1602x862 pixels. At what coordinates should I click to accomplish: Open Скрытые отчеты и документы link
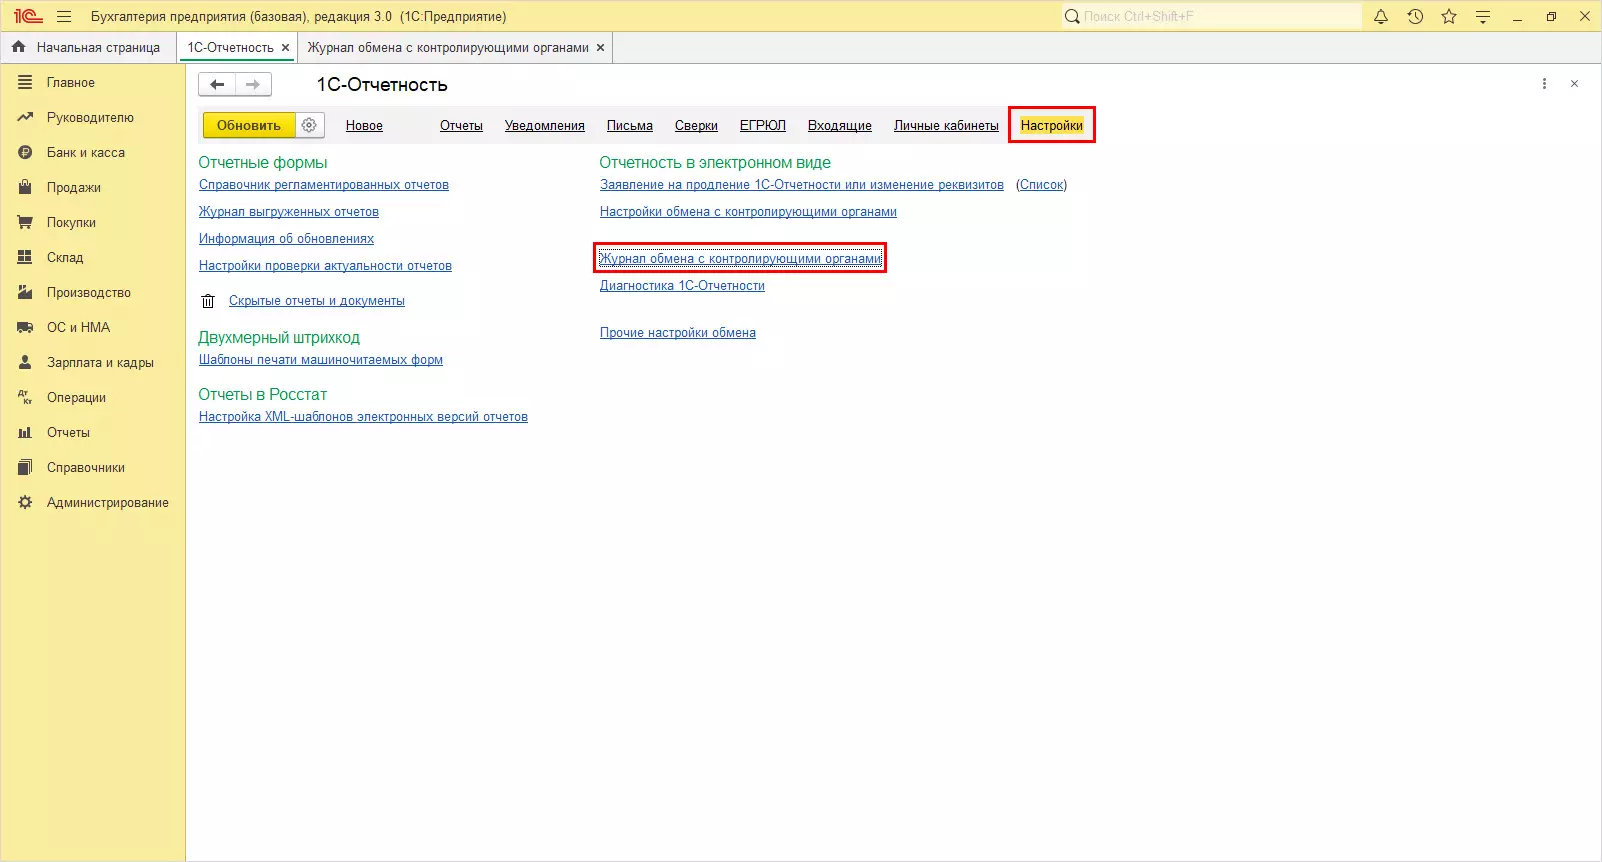tap(317, 301)
